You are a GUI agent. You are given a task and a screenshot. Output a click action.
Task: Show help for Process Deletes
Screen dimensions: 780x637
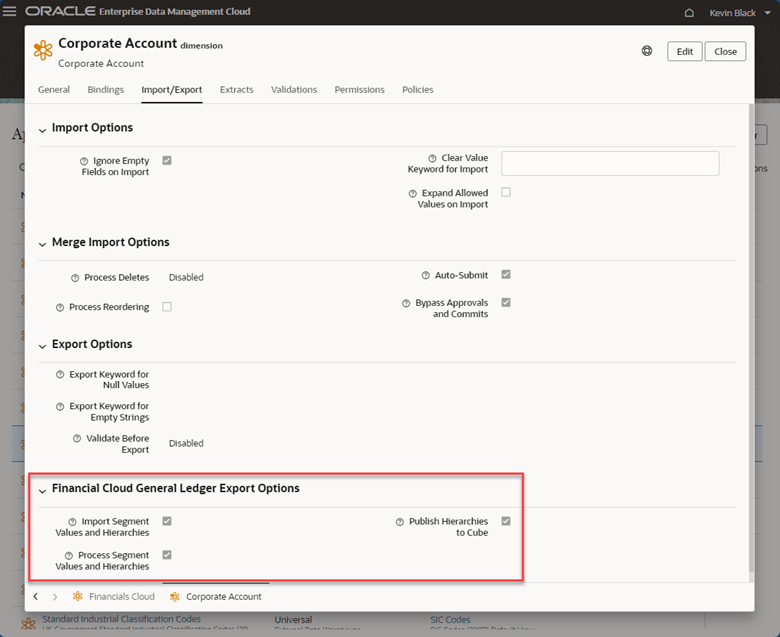(75, 278)
